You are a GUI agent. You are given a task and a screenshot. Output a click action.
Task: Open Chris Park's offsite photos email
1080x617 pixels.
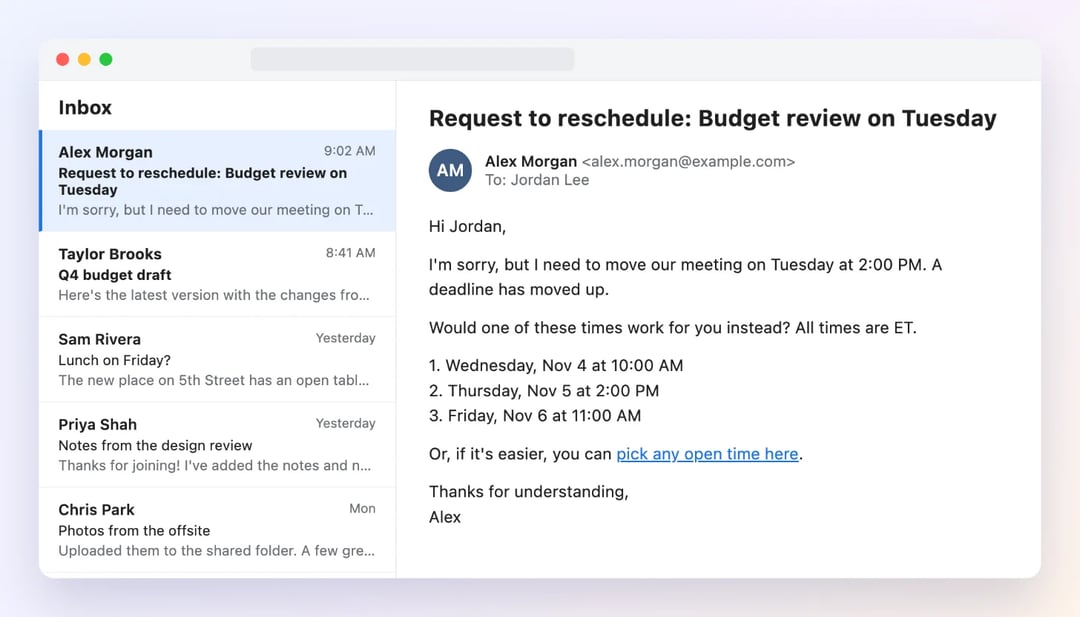(x=218, y=530)
